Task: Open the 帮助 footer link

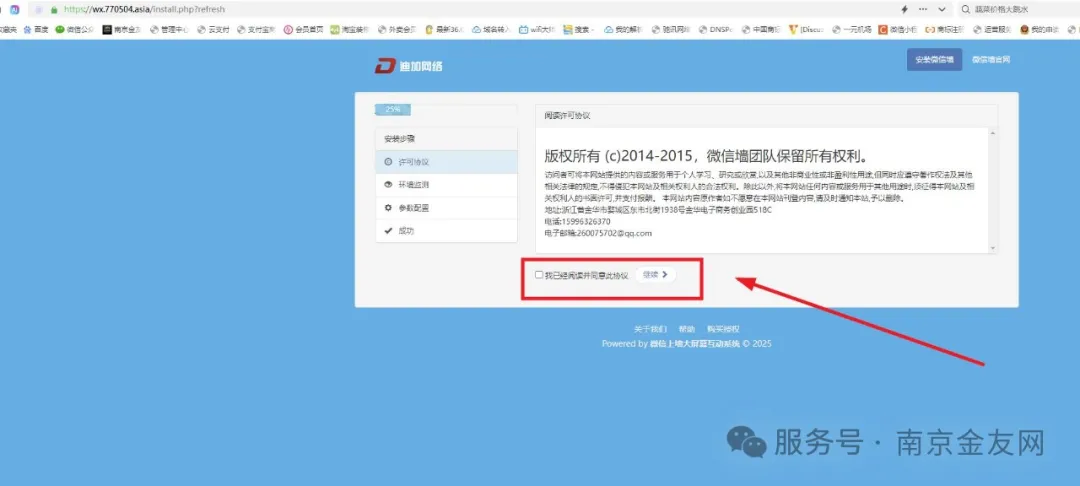Action: 687,330
